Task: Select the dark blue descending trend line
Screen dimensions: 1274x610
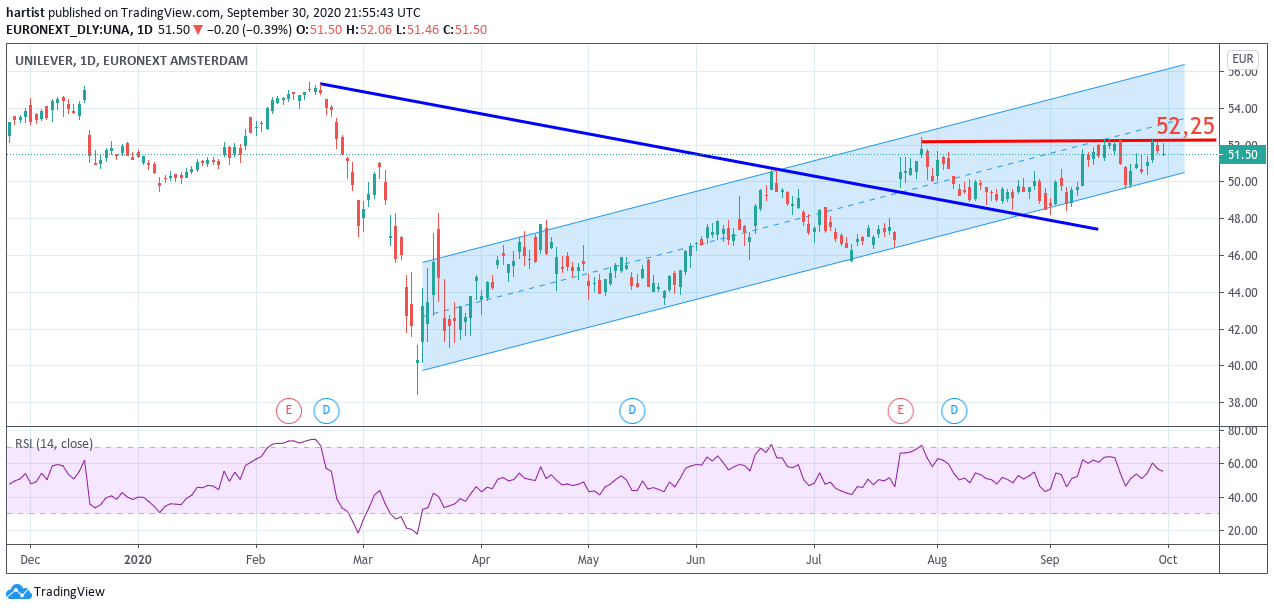Action: tap(709, 156)
